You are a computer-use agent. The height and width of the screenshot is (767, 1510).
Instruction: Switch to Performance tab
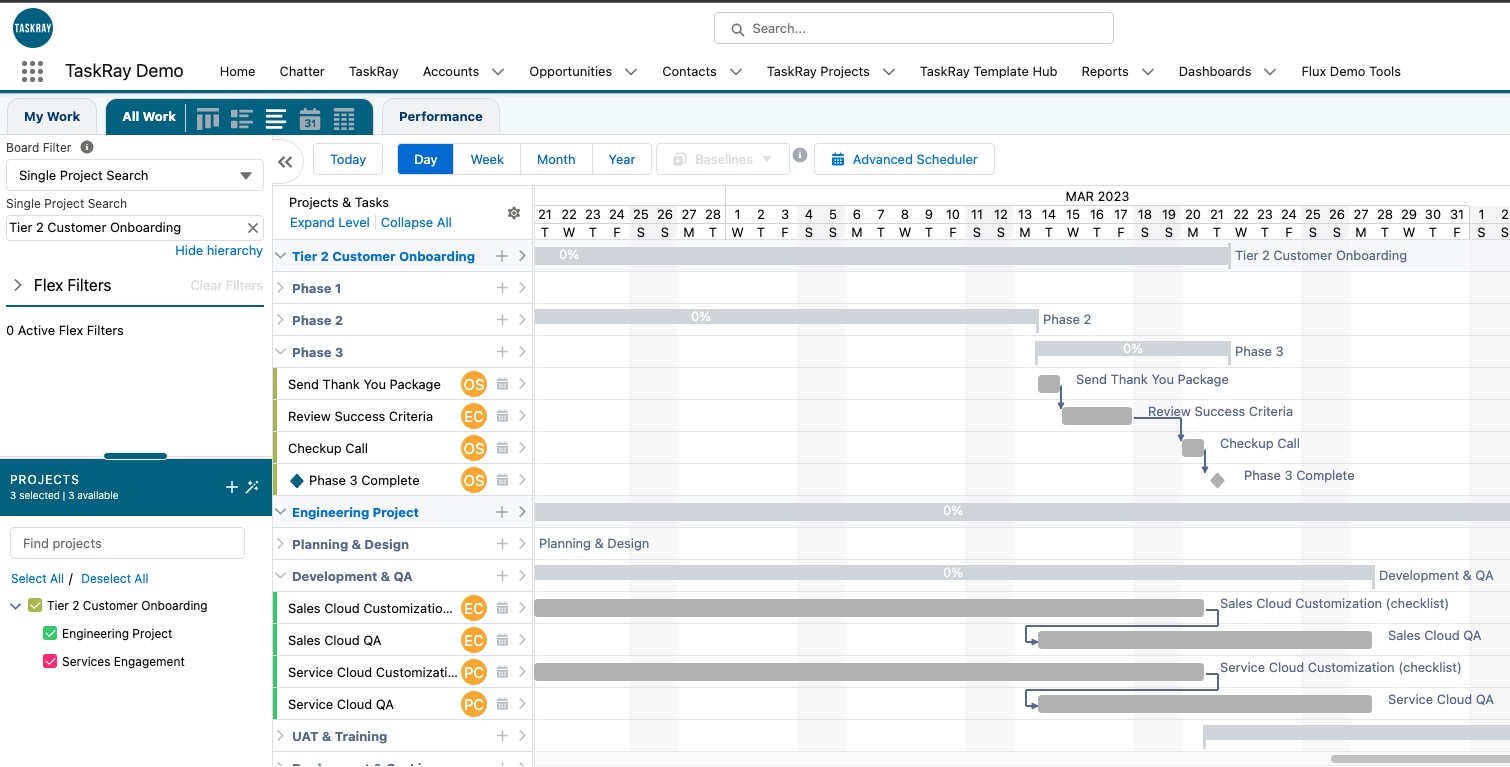pyautogui.click(x=441, y=117)
